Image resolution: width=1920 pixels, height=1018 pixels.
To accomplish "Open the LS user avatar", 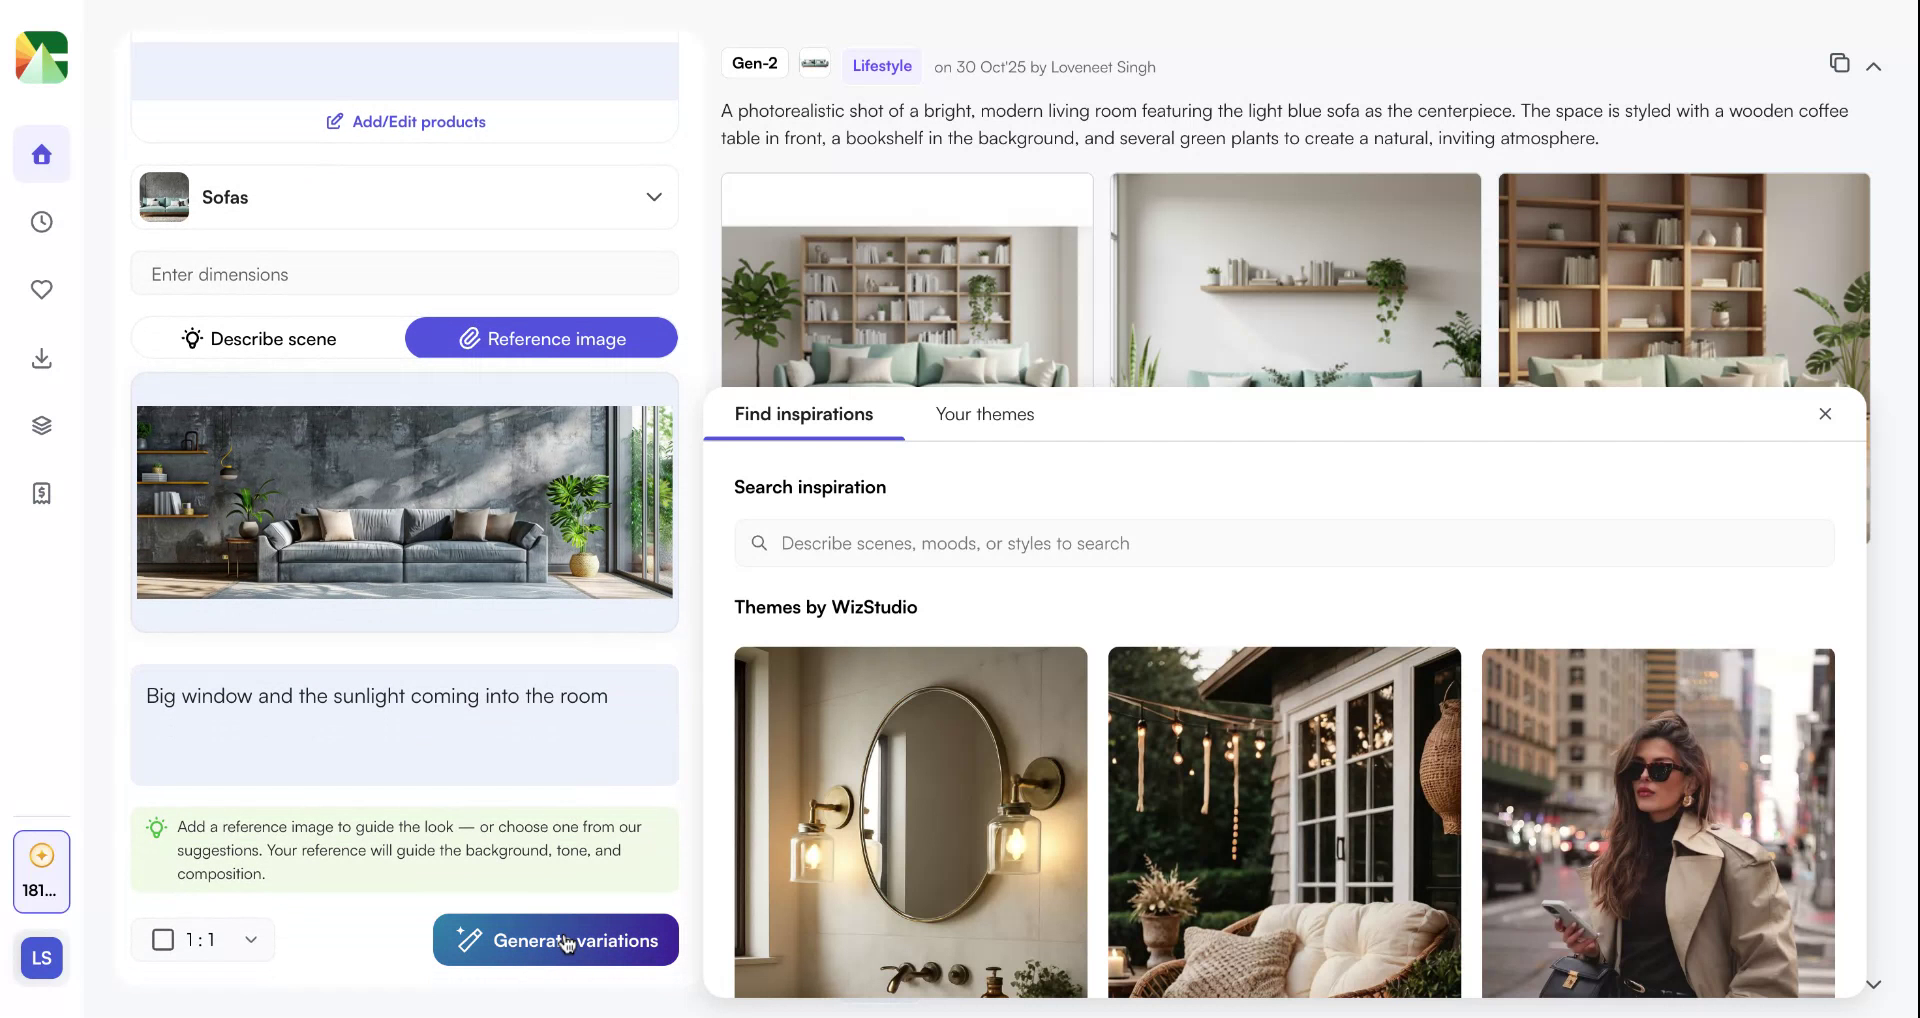I will click(x=41, y=958).
